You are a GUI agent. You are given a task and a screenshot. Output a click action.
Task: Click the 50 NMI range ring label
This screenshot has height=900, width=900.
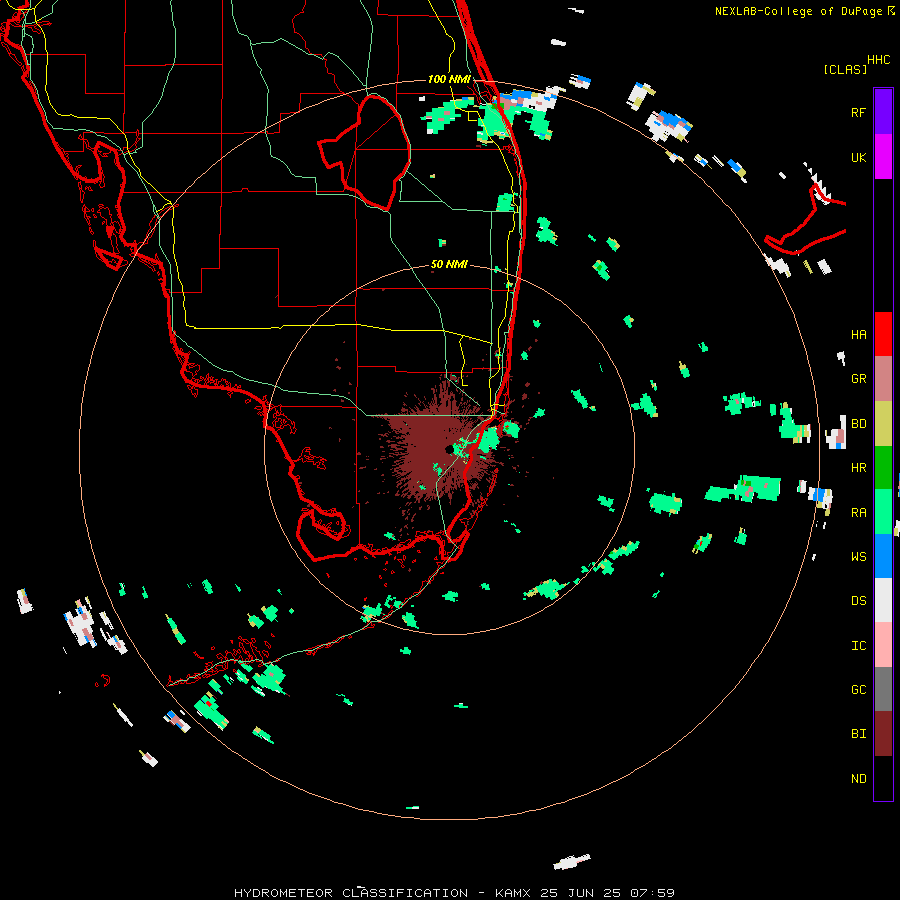[x=449, y=265]
